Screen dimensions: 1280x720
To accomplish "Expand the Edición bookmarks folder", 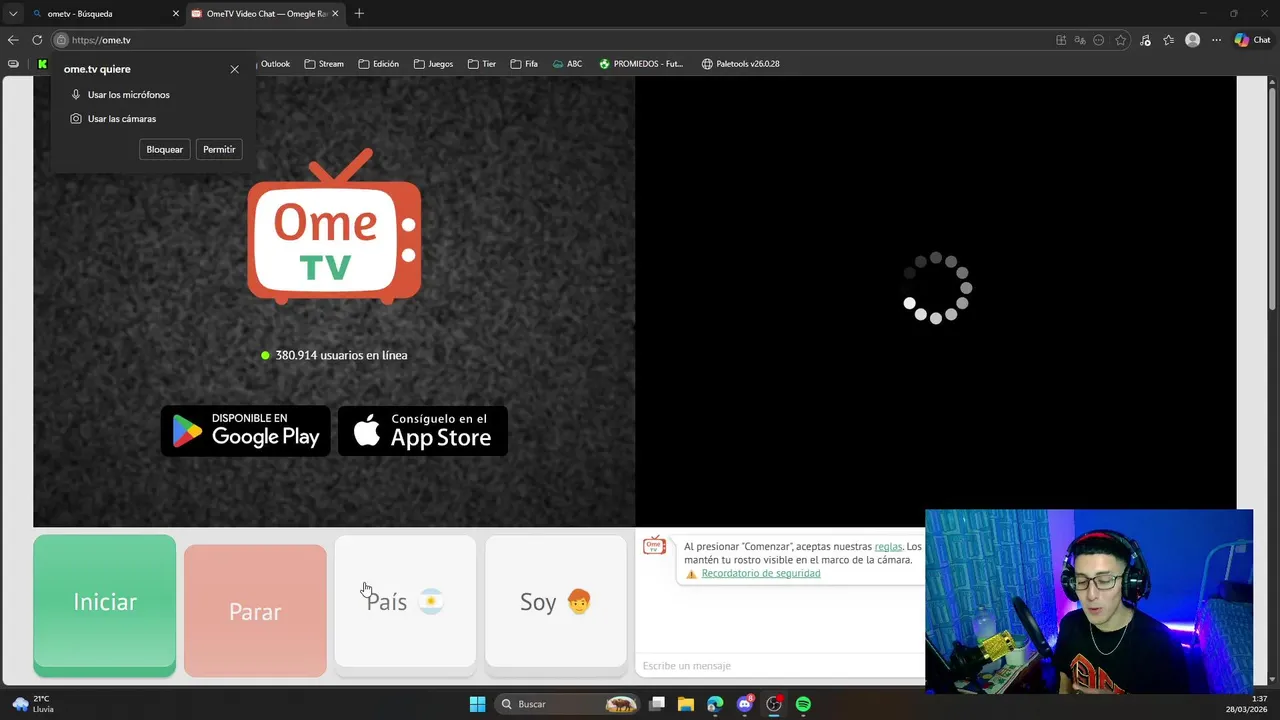I will (378, 64).
